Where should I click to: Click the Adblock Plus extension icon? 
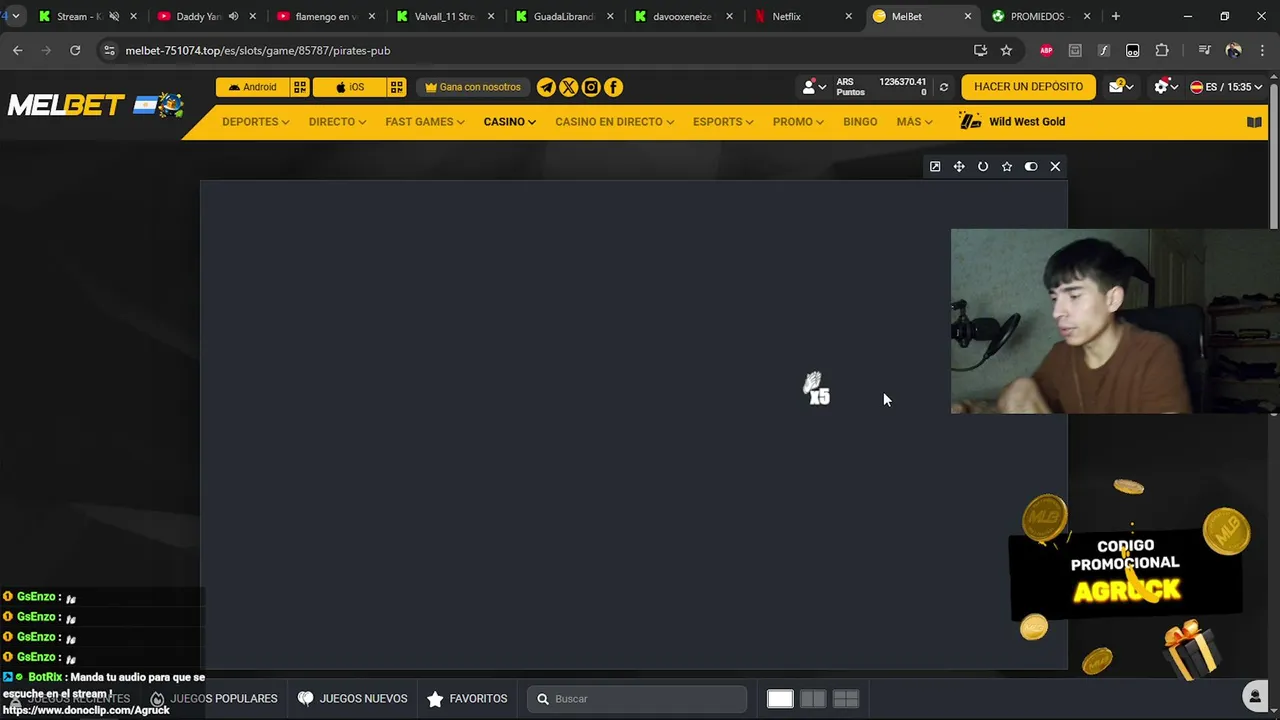tap(1046, 50)
